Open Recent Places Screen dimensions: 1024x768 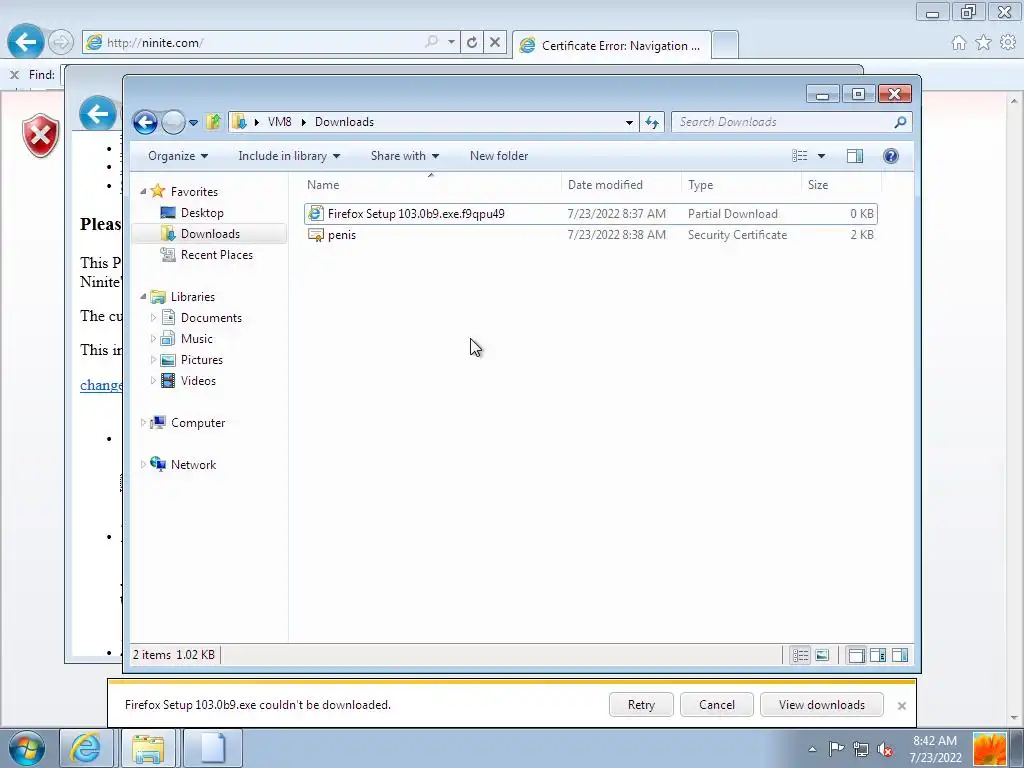point(216,255)
